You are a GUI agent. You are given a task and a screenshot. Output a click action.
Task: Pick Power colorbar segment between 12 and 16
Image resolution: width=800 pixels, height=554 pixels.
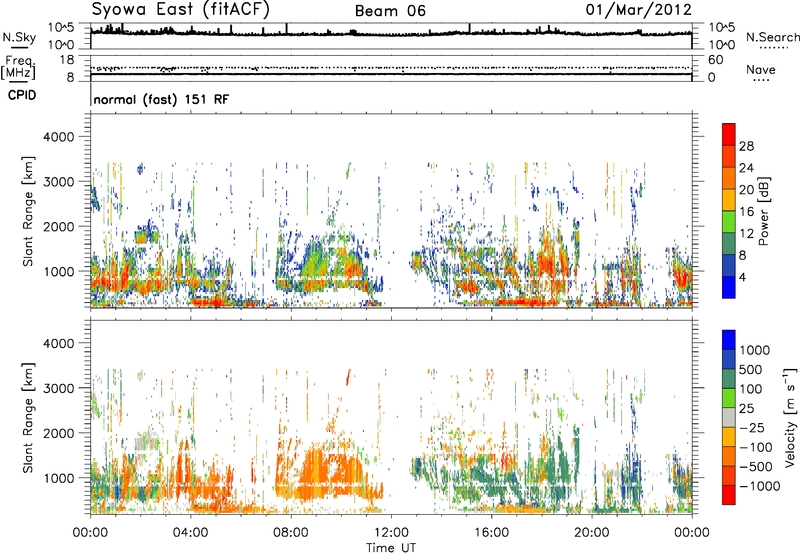pos(729,222)
